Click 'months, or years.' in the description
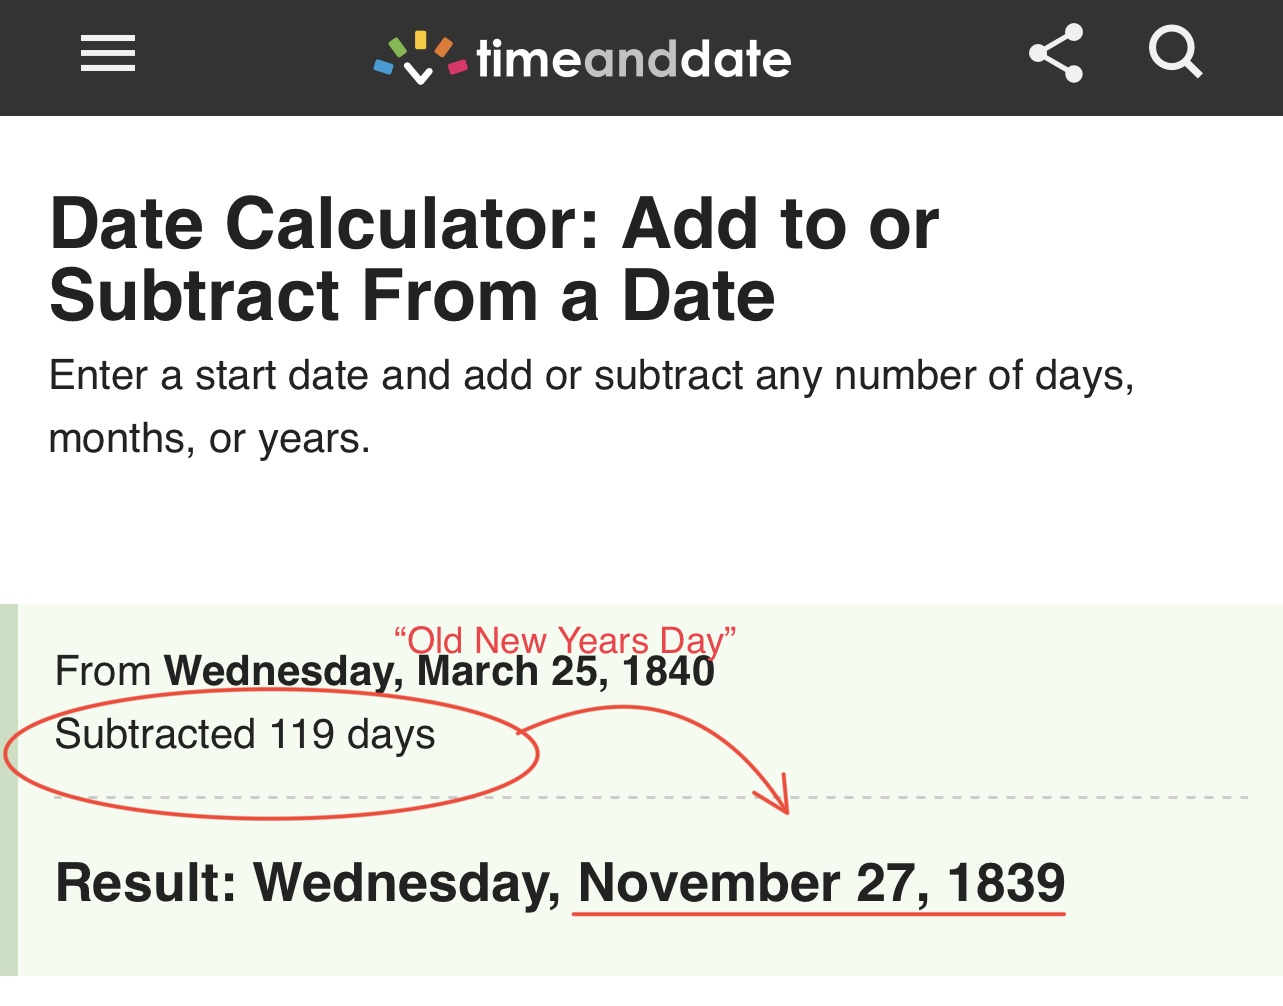The image size is (1283, 1006). tap(209, 439)
